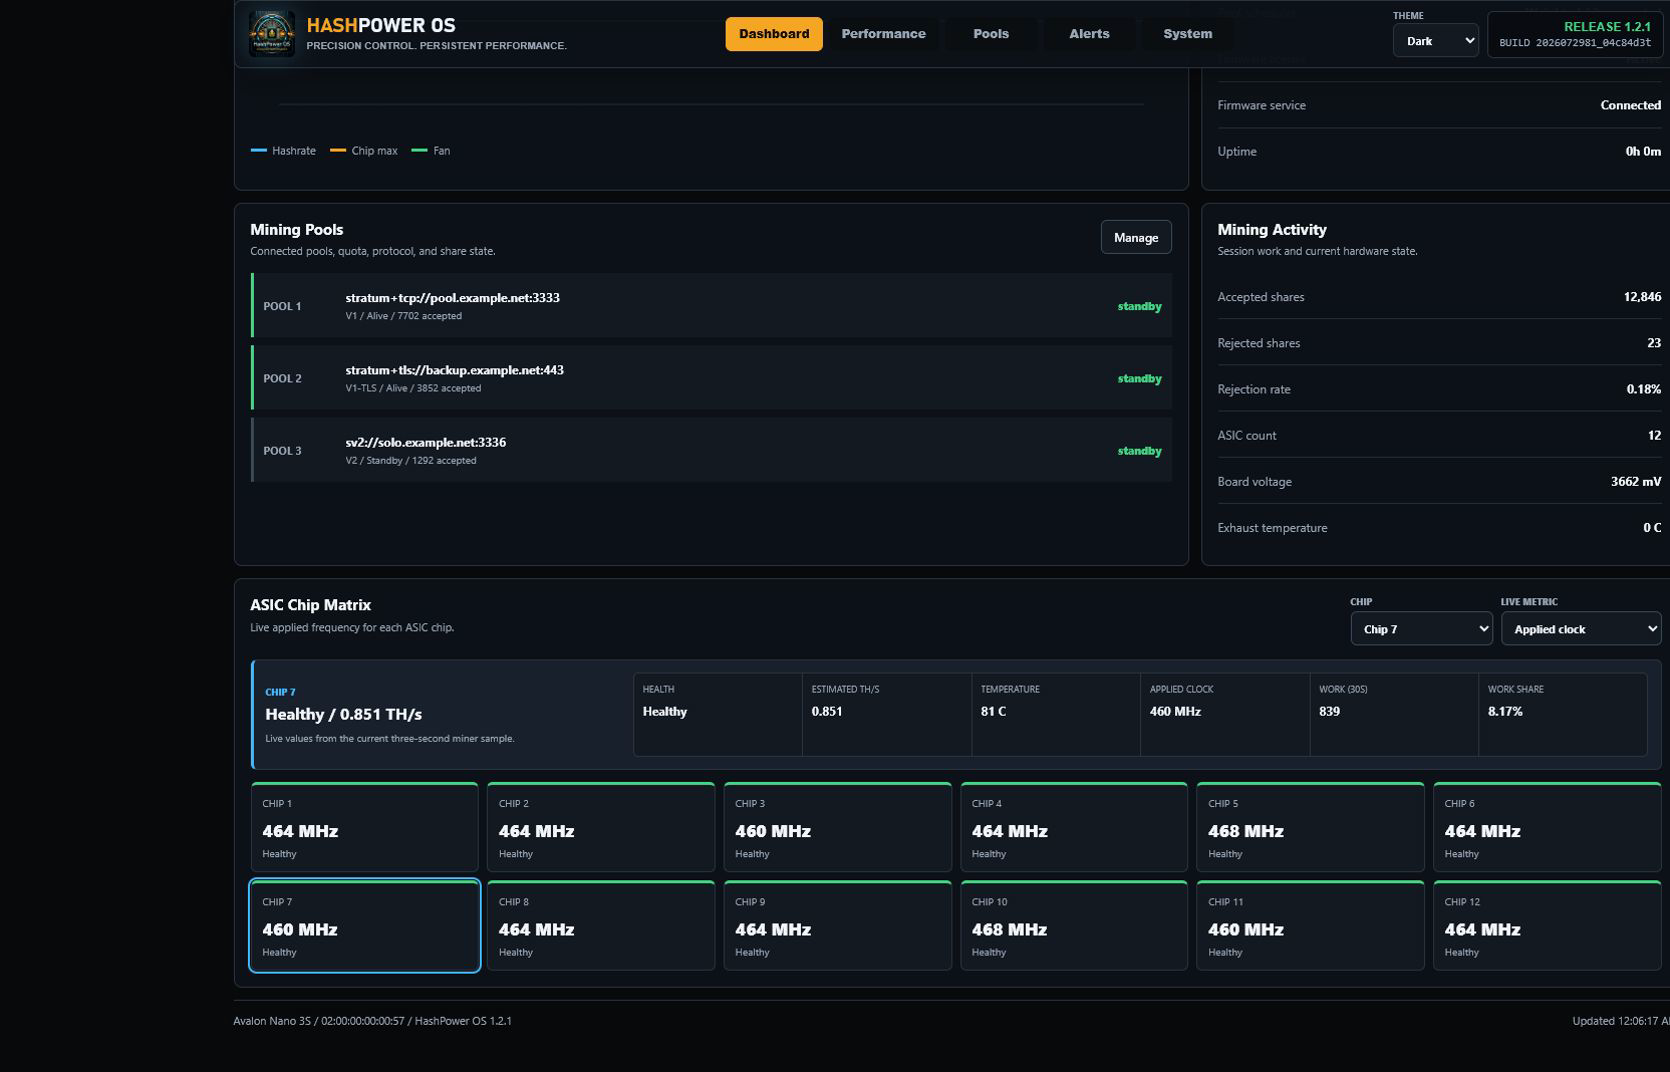Select the Chip 9 card
The width and height of the screenshot is (1670, 1072).
pyautogui.click(x=837, y=925)
